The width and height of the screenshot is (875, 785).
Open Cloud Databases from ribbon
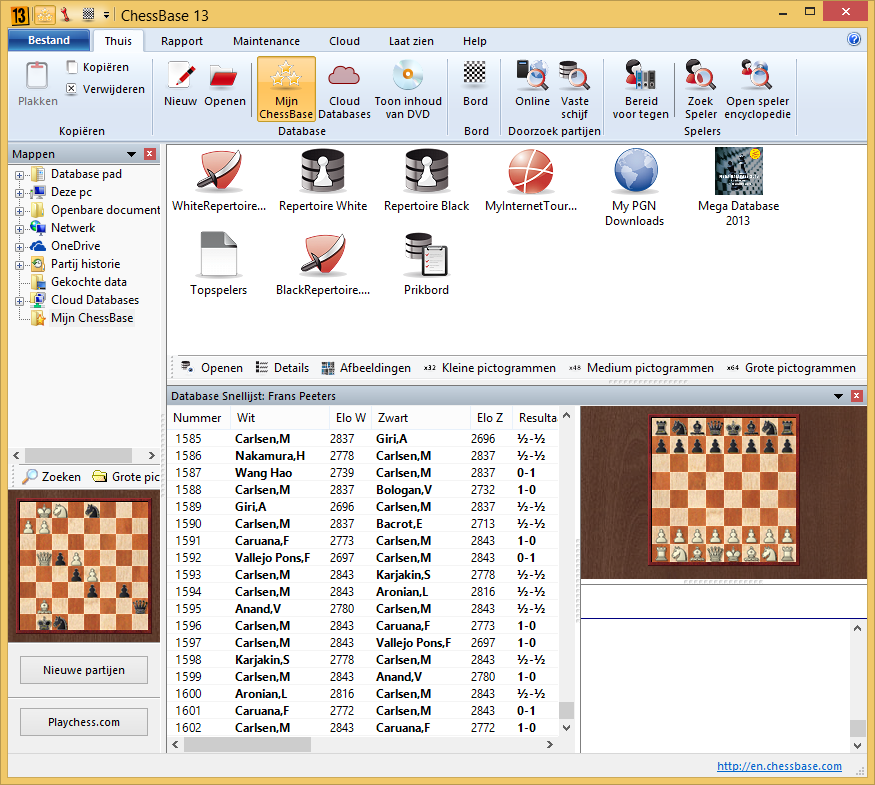click(x=344, y=89)
